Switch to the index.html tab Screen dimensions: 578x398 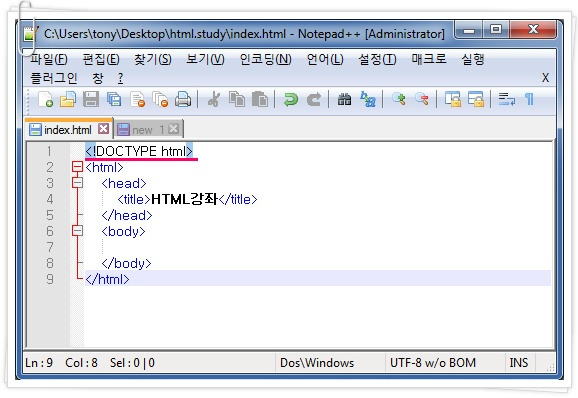68,130
